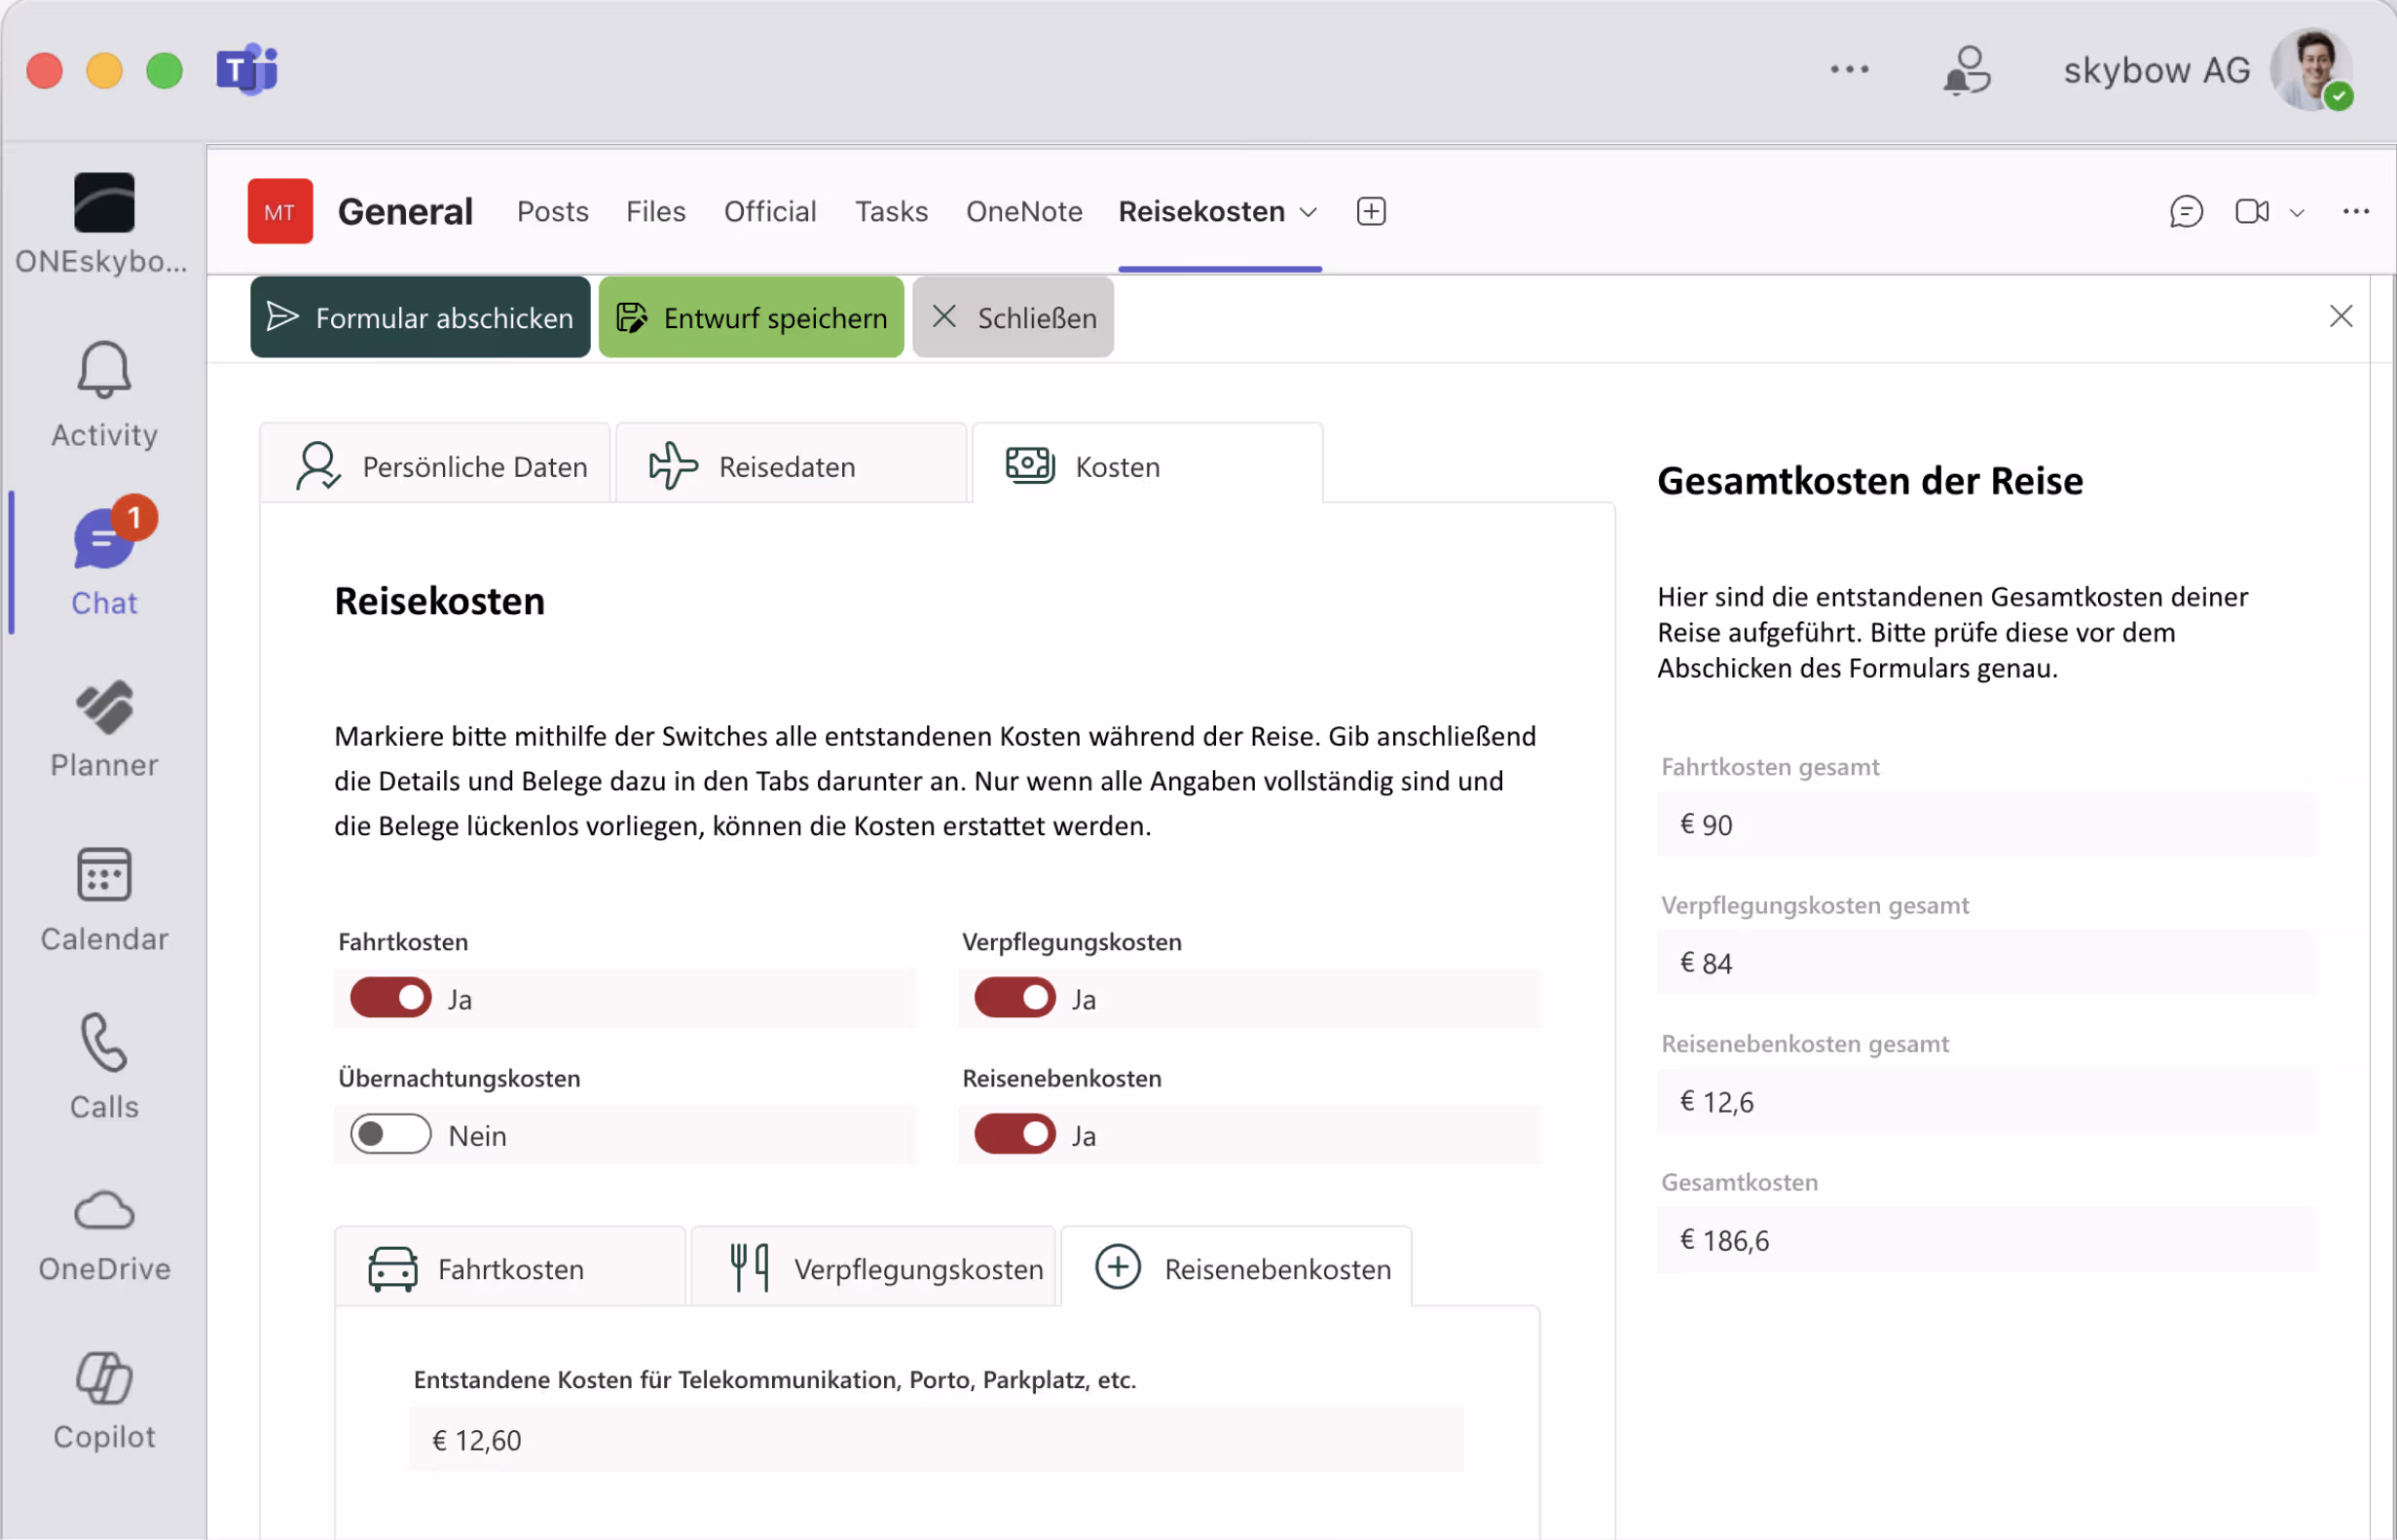Open the Calendar sidebar icon

tap(104, 876)
